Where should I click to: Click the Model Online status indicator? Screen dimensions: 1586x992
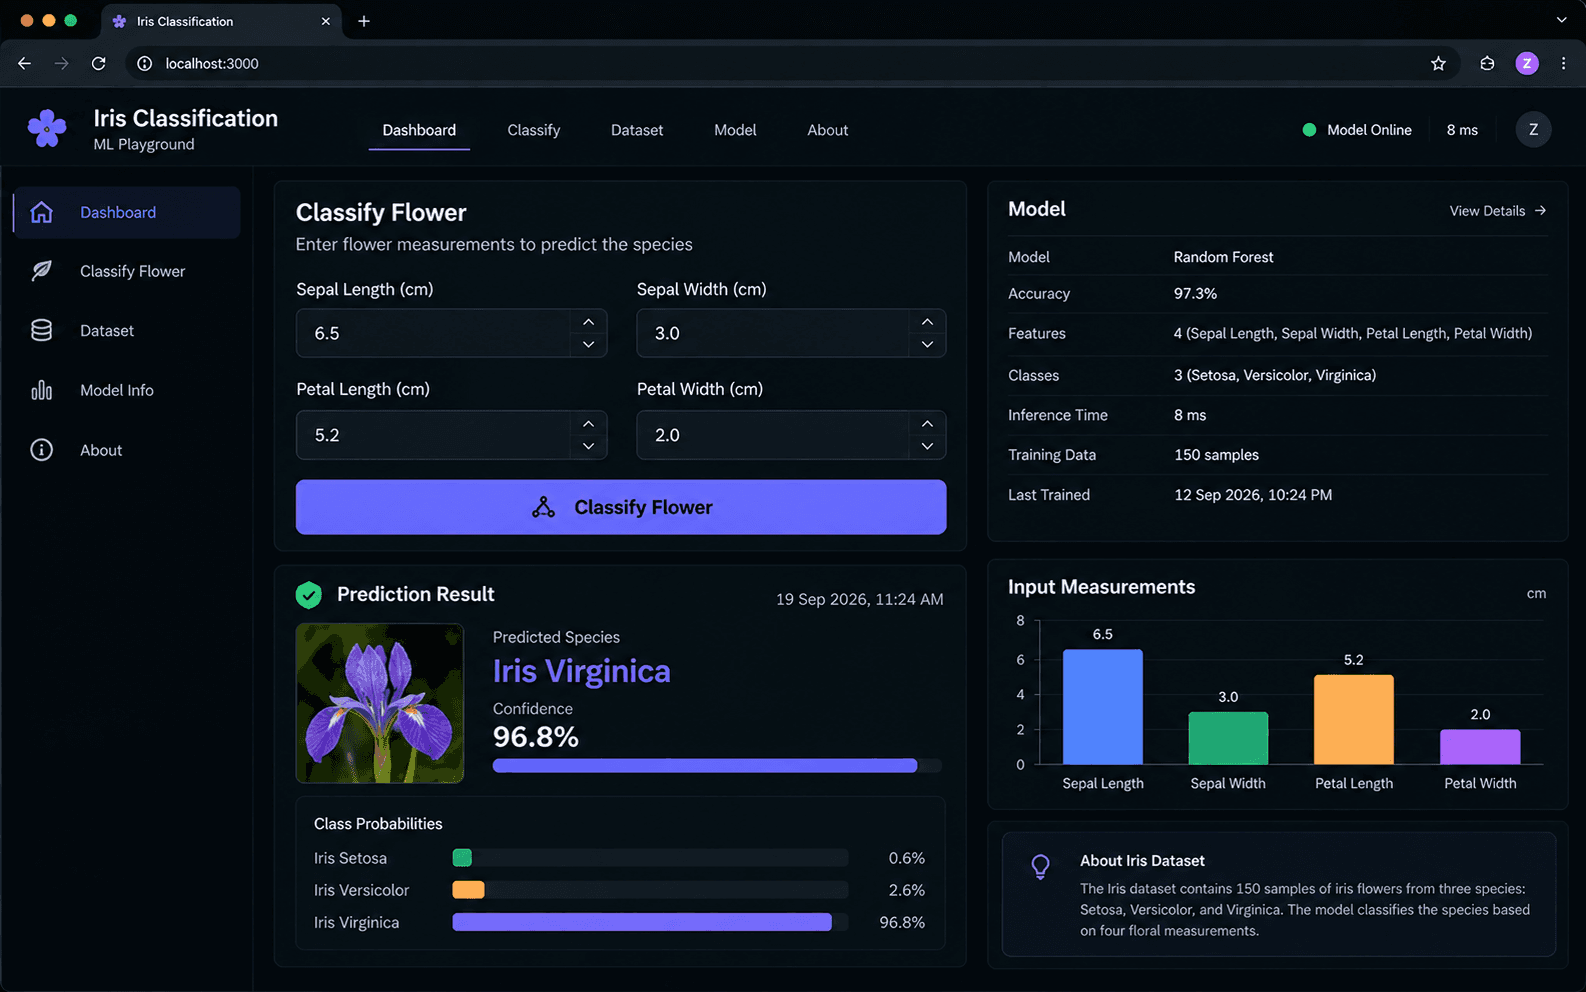point(1357,130)
